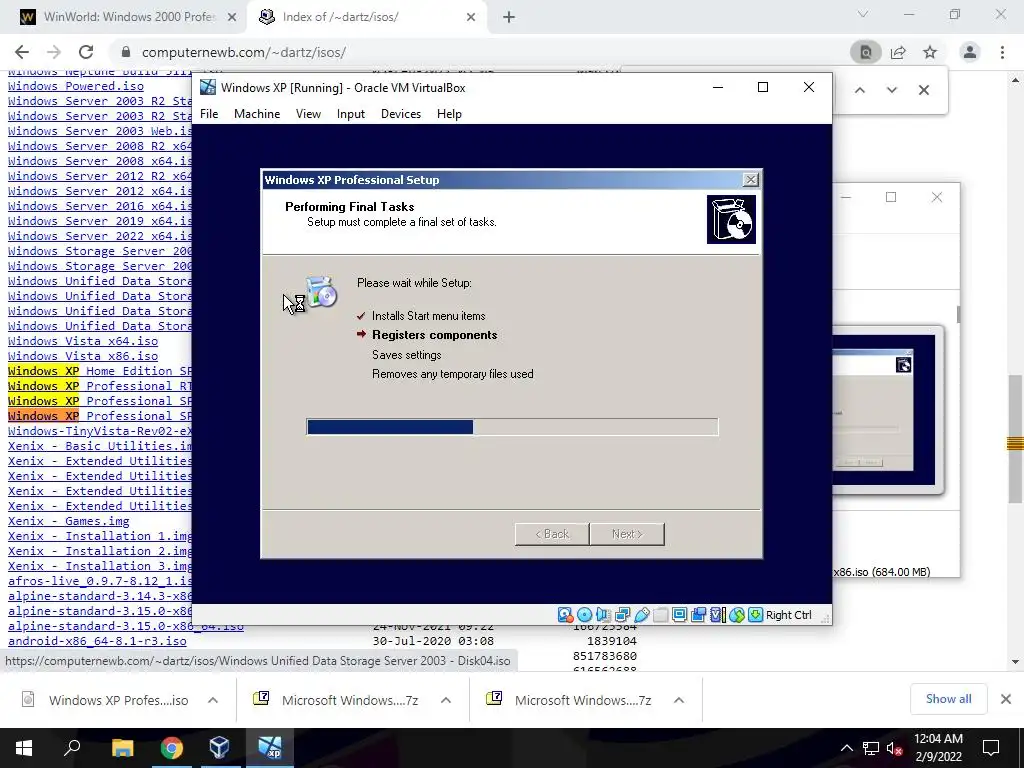Open VirtualBox Manager taskbar icon

click(x=219, y=748)
